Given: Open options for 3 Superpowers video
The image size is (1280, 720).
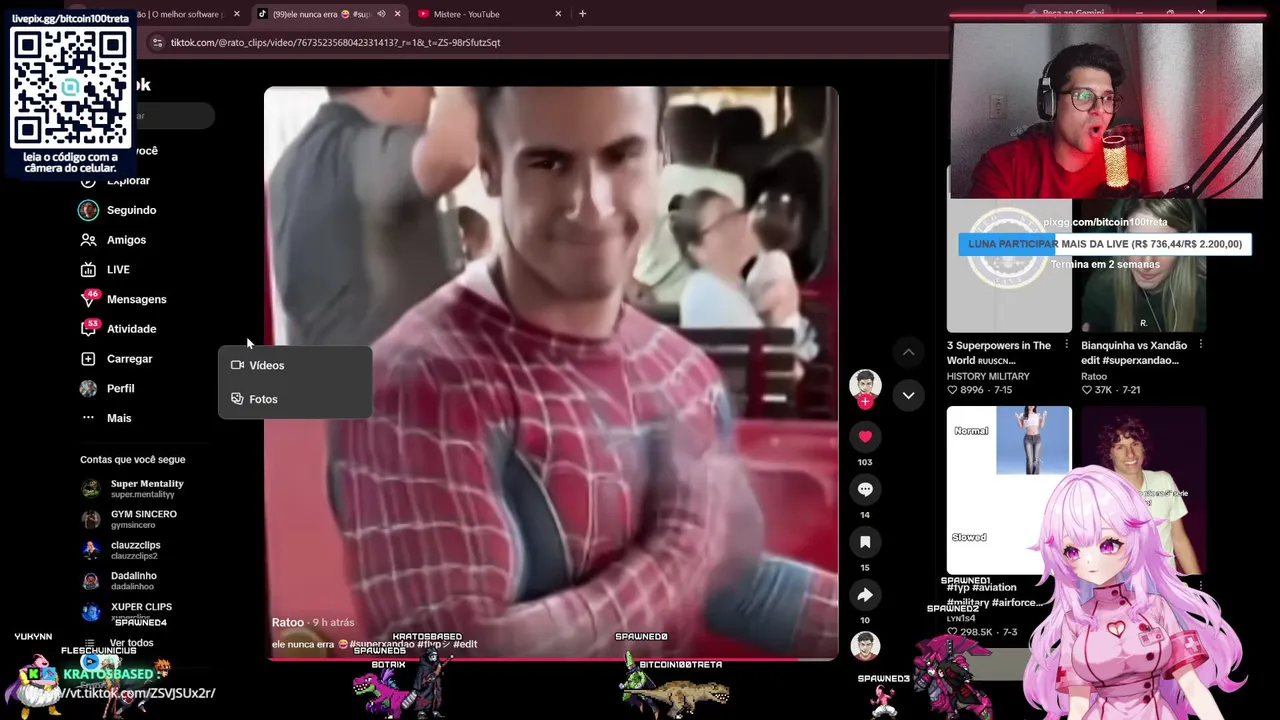Looking at the screenshot, I should (x=1066, y=345).
